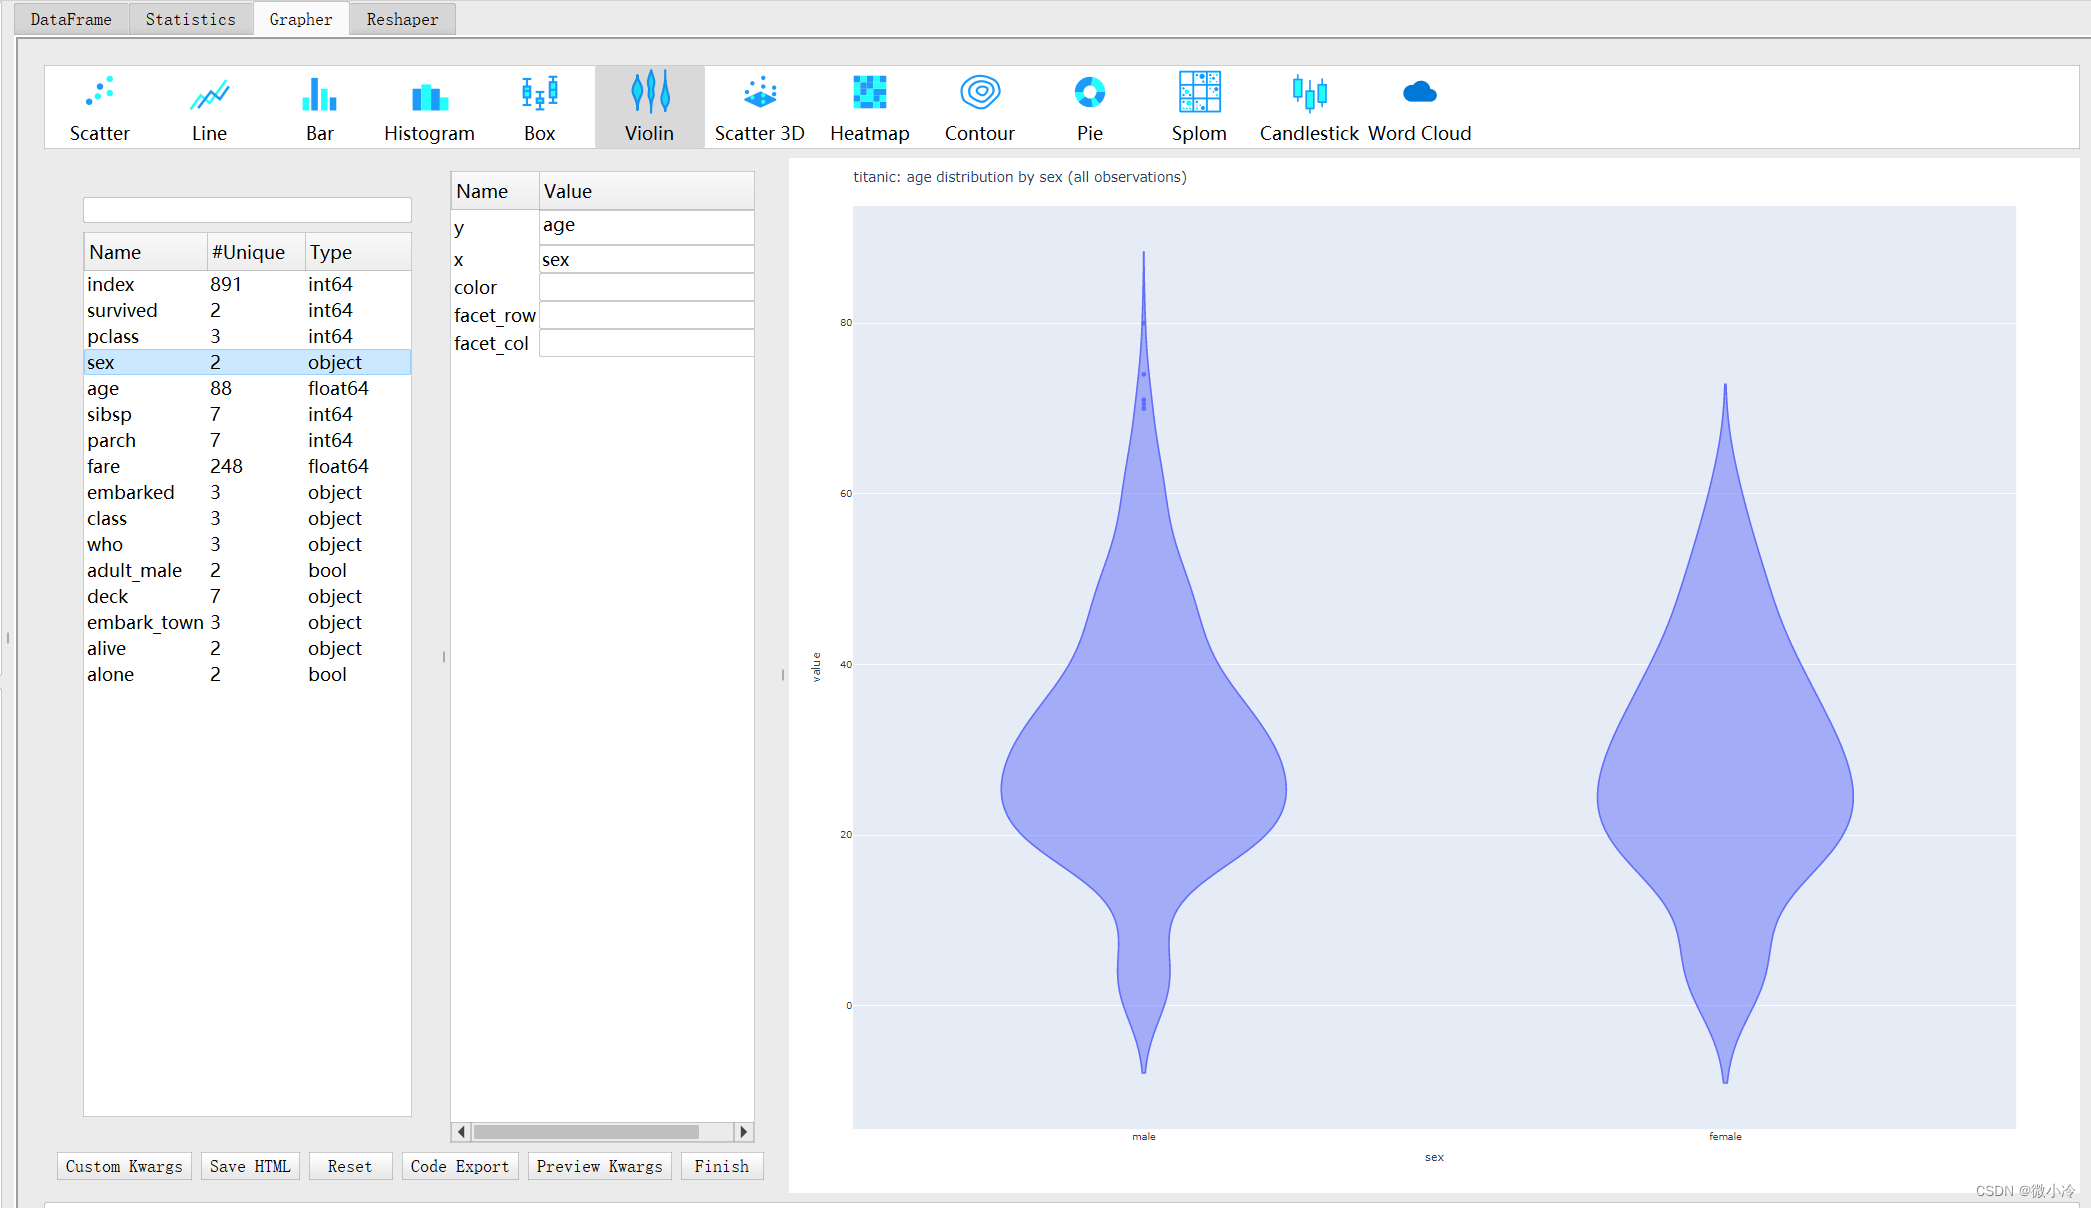
Task: Click the y value input field
Action: [644, 226]
